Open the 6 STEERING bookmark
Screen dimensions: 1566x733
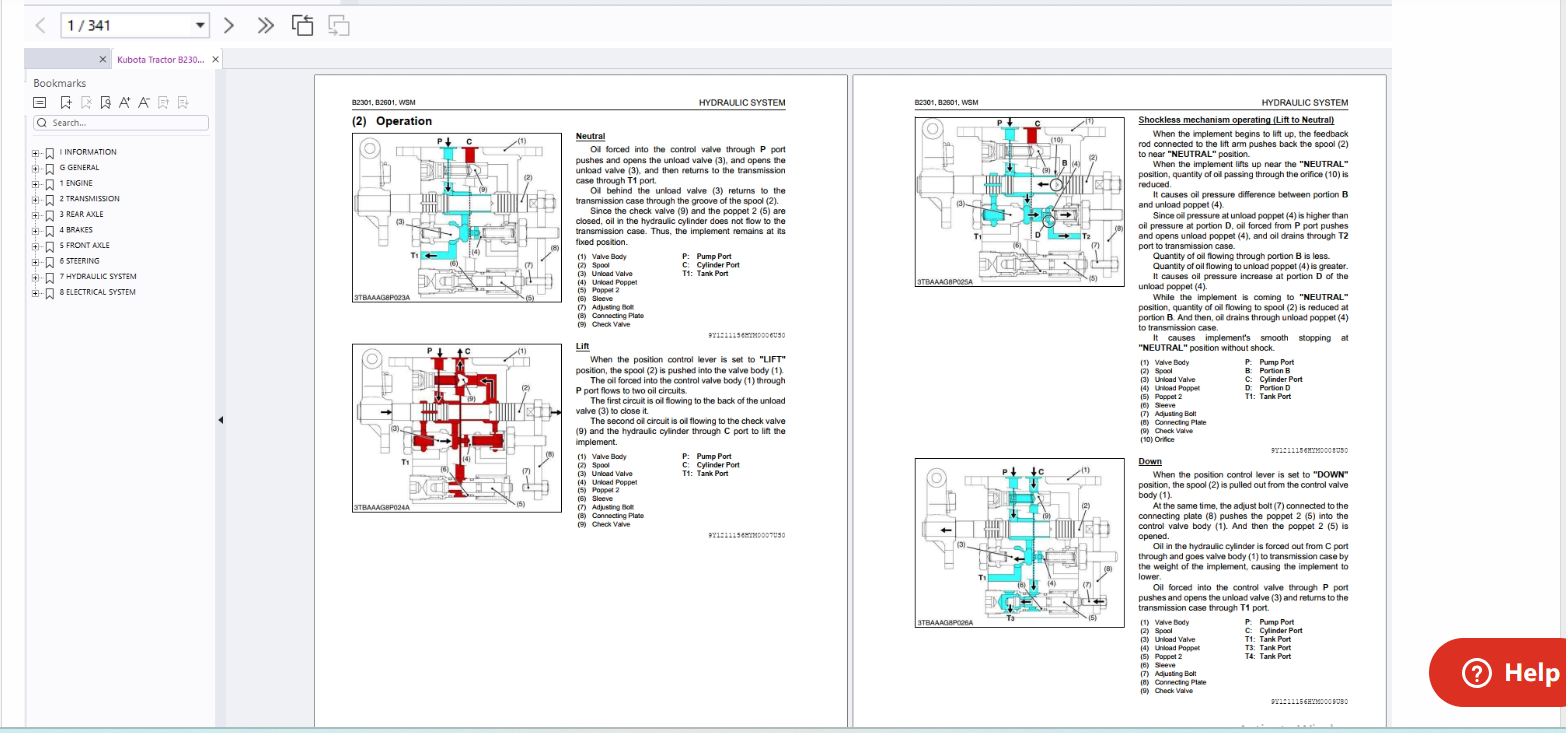(x=79, y=261)
